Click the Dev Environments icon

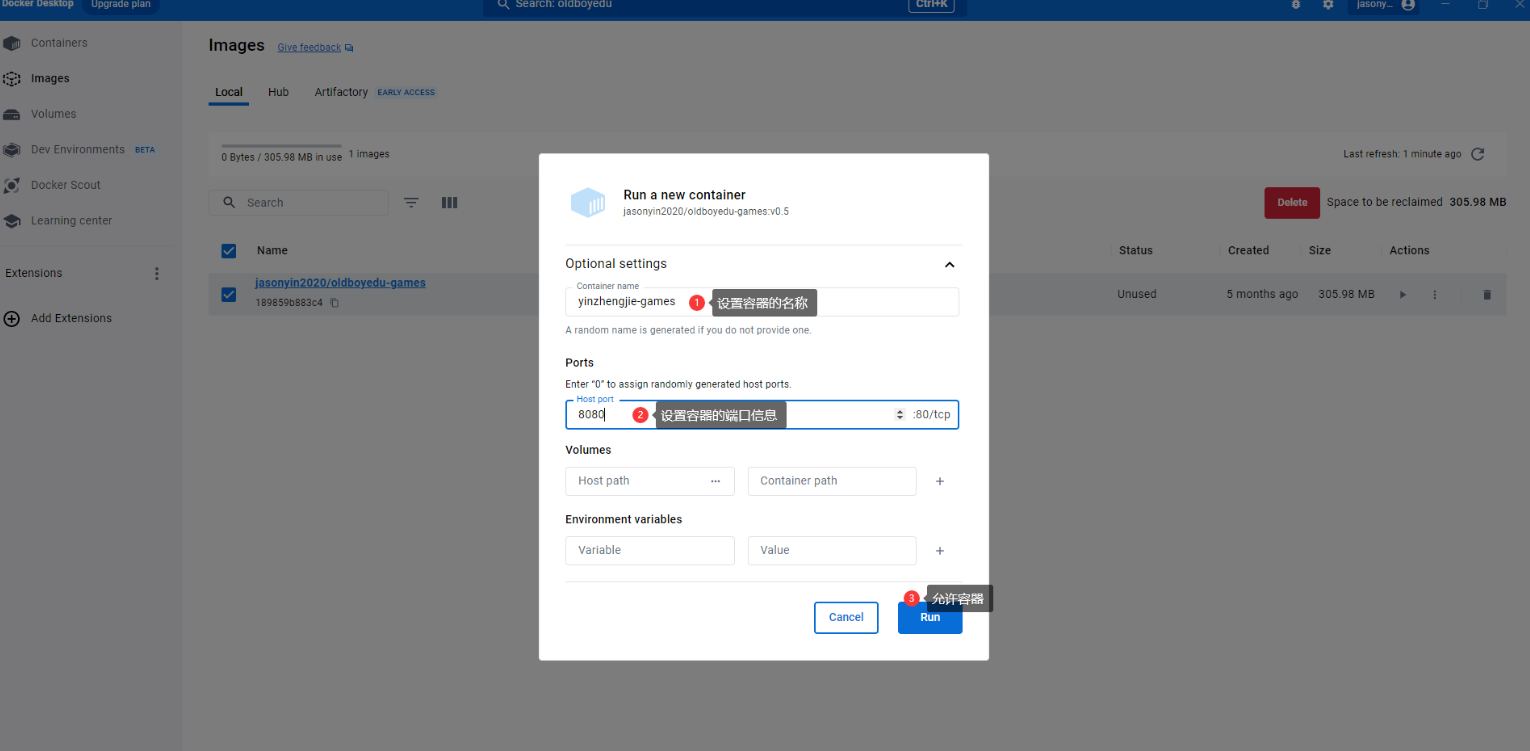(12, 150)
